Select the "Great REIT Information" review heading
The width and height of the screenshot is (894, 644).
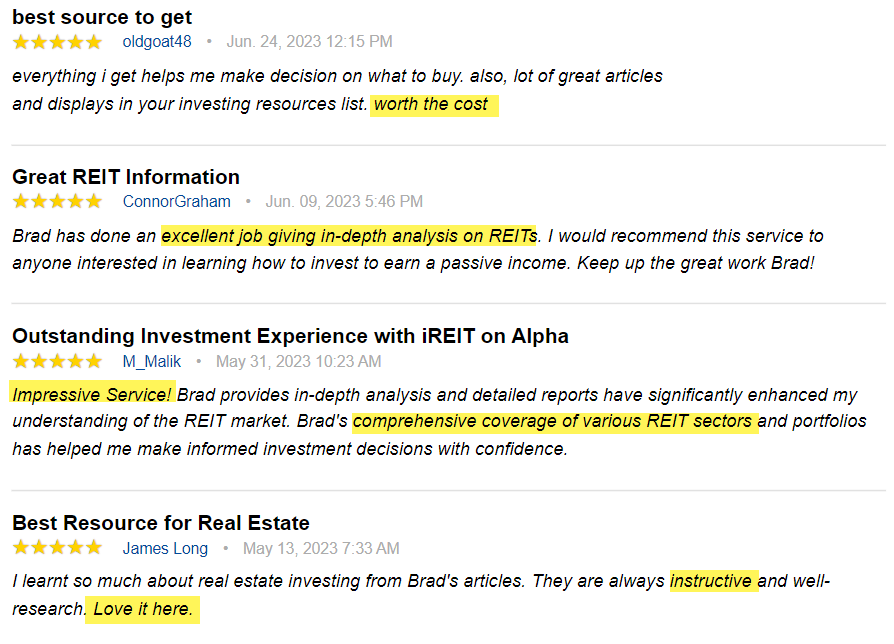[126, 177]
